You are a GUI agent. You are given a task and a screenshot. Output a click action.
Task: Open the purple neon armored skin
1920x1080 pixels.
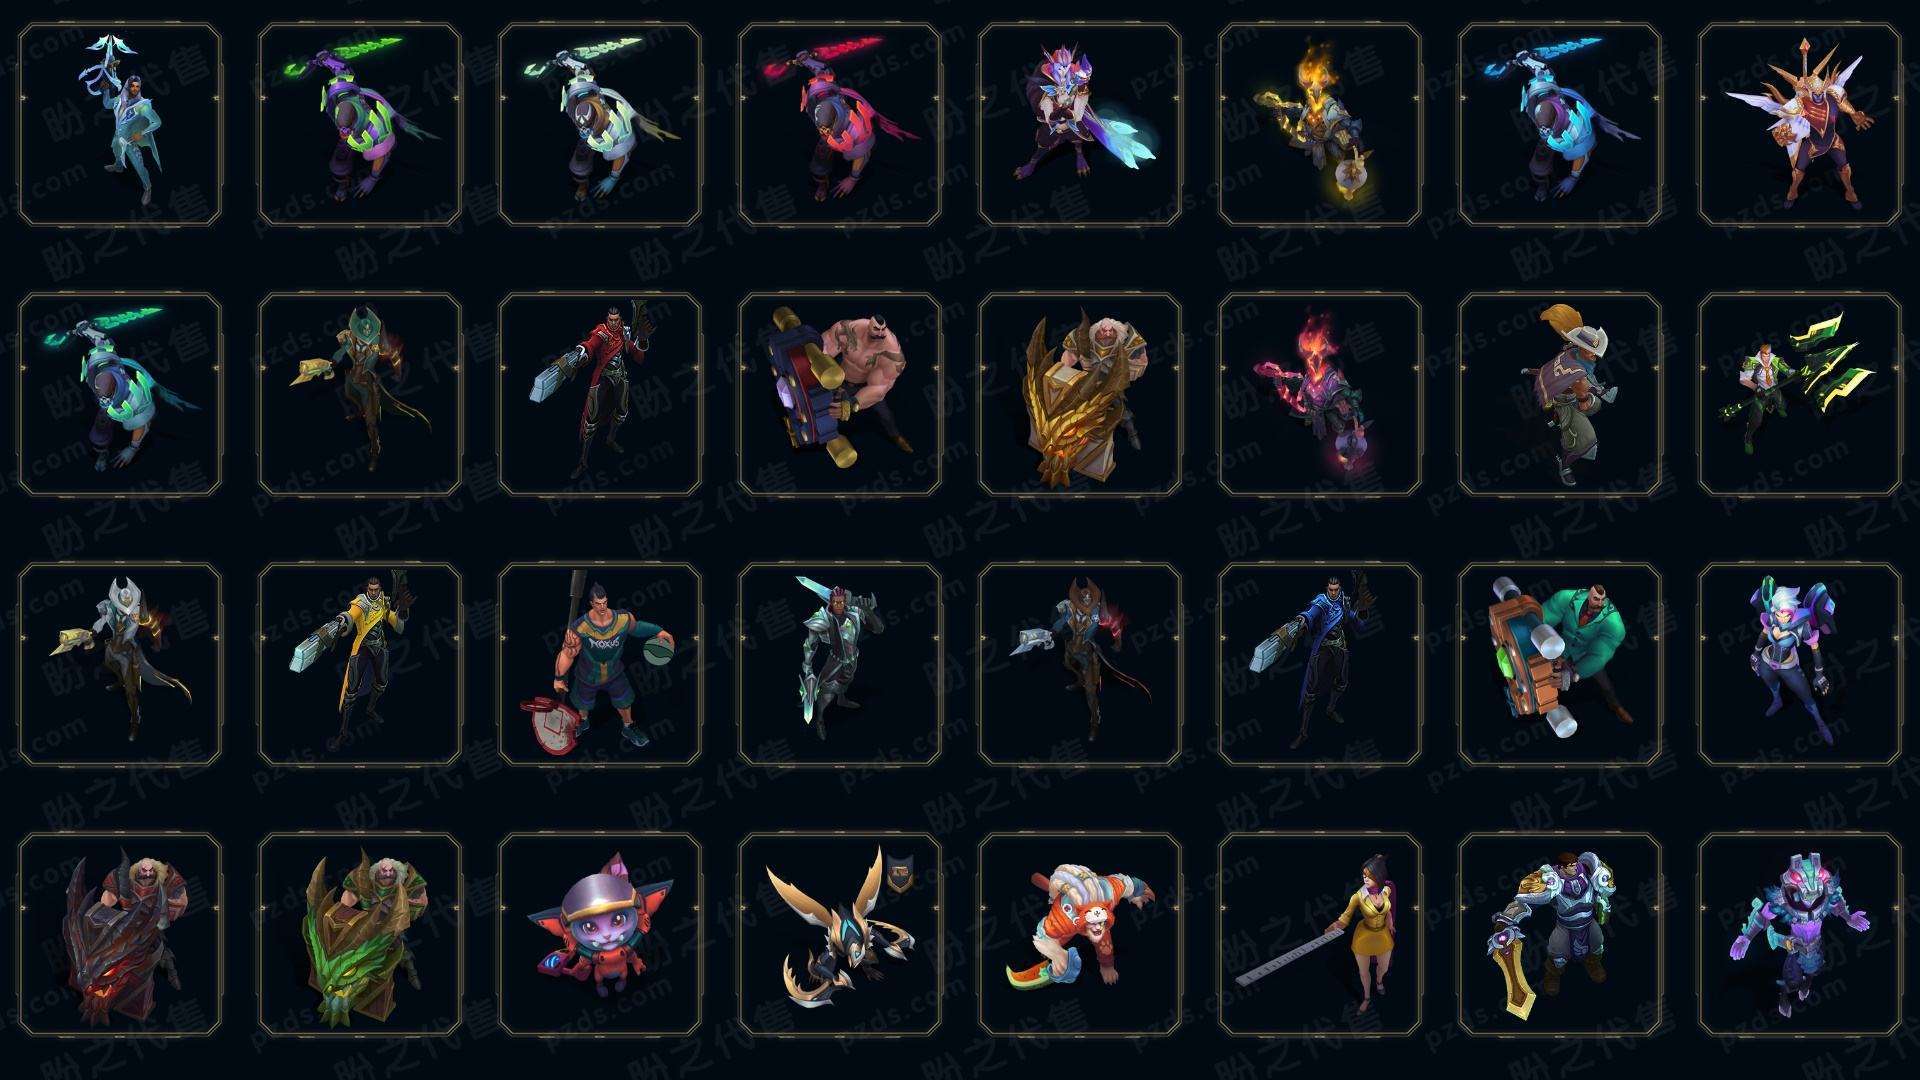[1799, 935]
